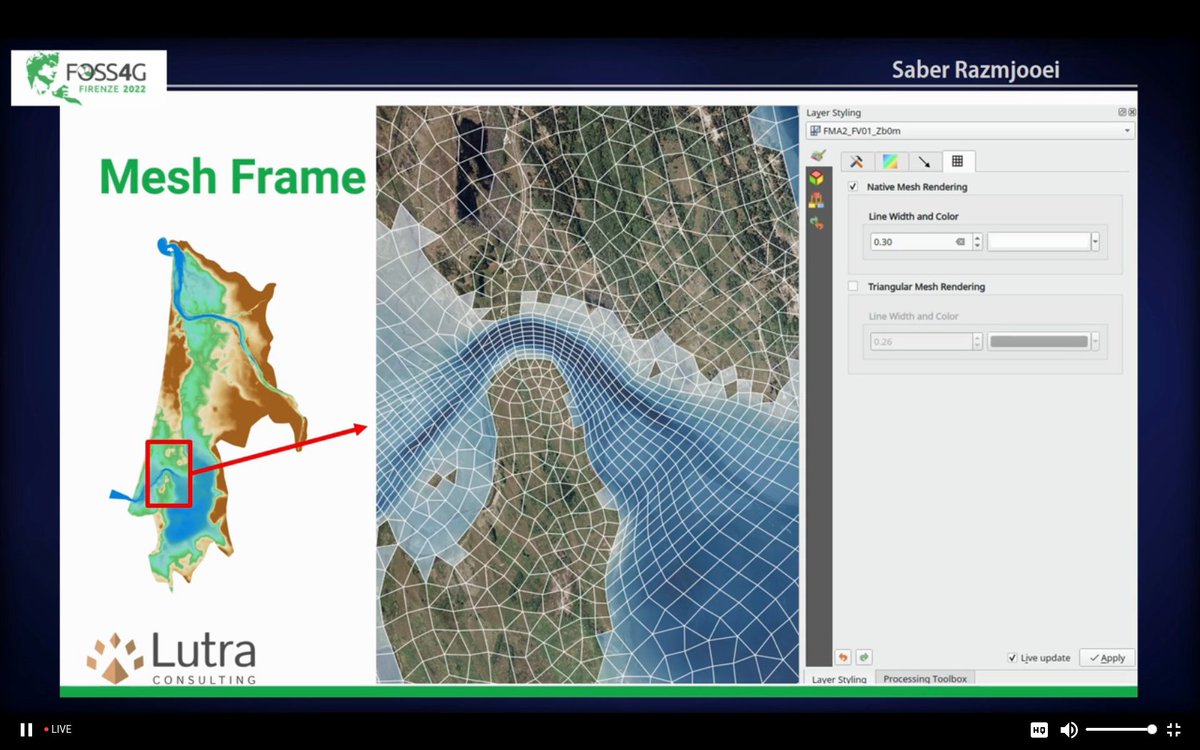
Task: Click the Apply button
Action: pos(1107,658)
